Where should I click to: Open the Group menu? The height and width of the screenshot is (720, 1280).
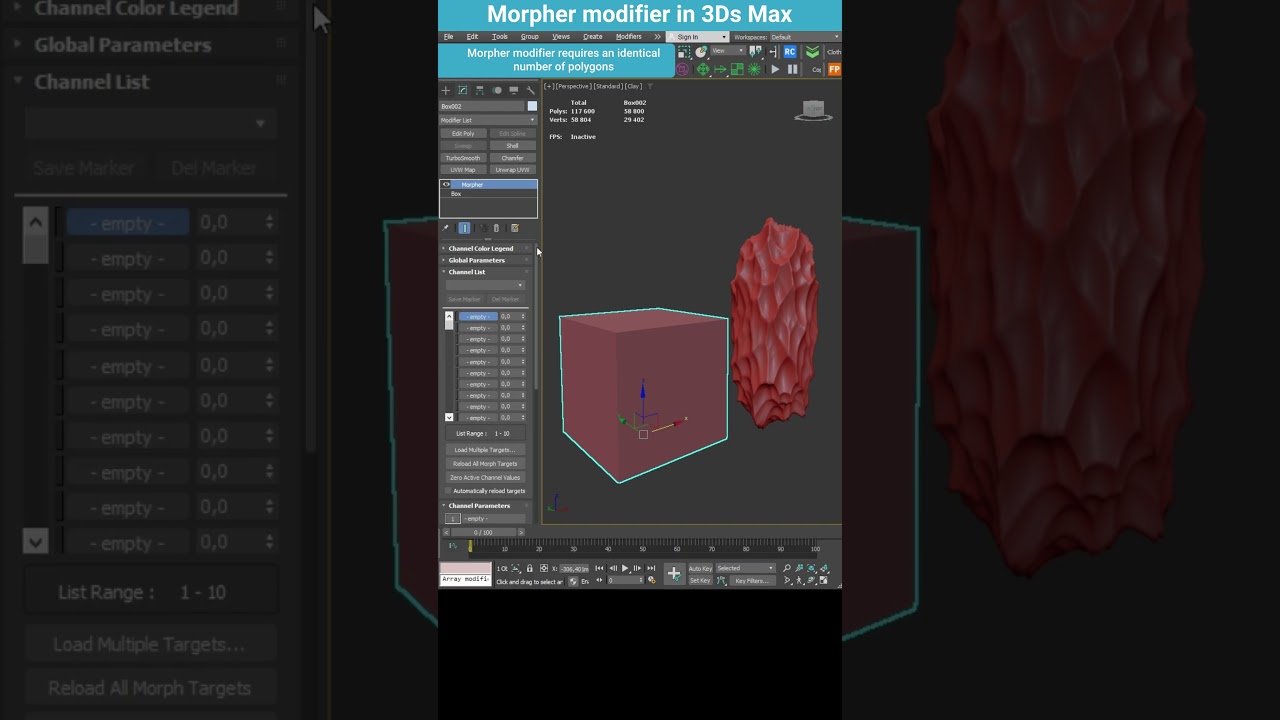coord(530,37)
